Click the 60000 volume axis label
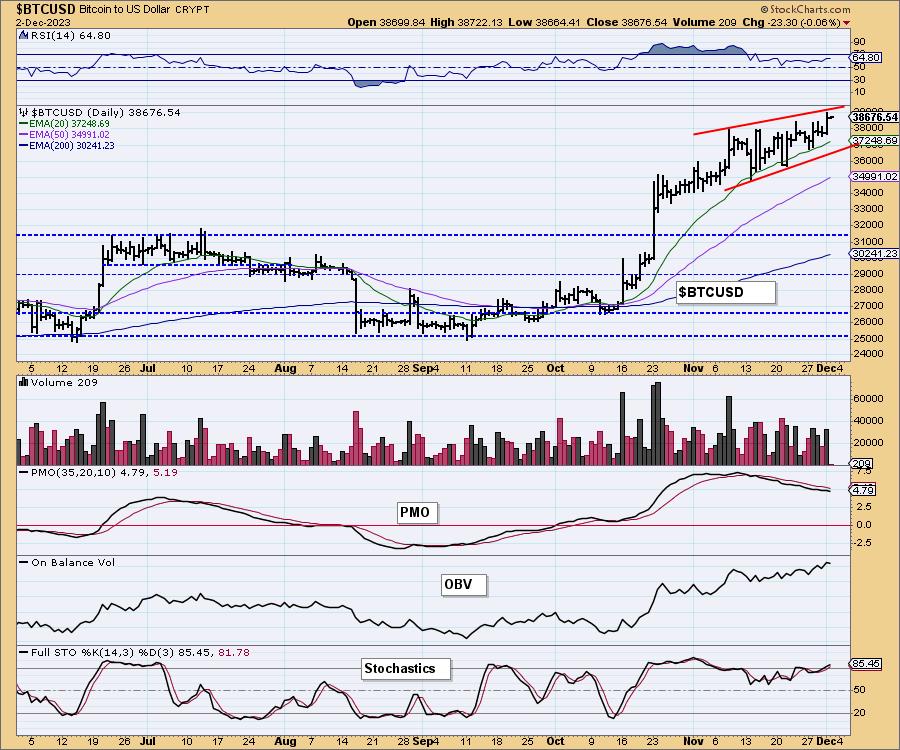This screenshot has height=750, width=900. [x=868, y=398]
